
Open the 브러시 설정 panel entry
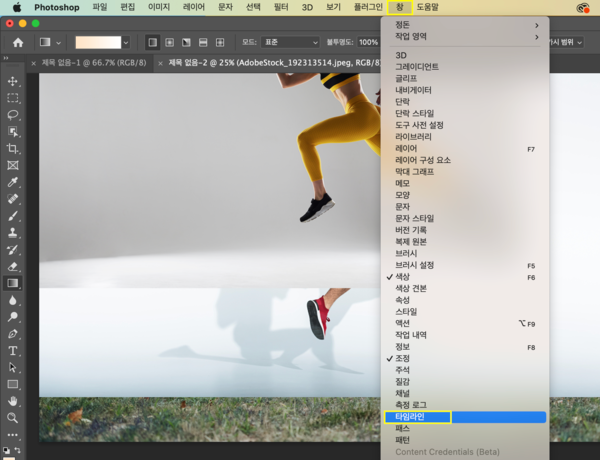tap(465, 265)
